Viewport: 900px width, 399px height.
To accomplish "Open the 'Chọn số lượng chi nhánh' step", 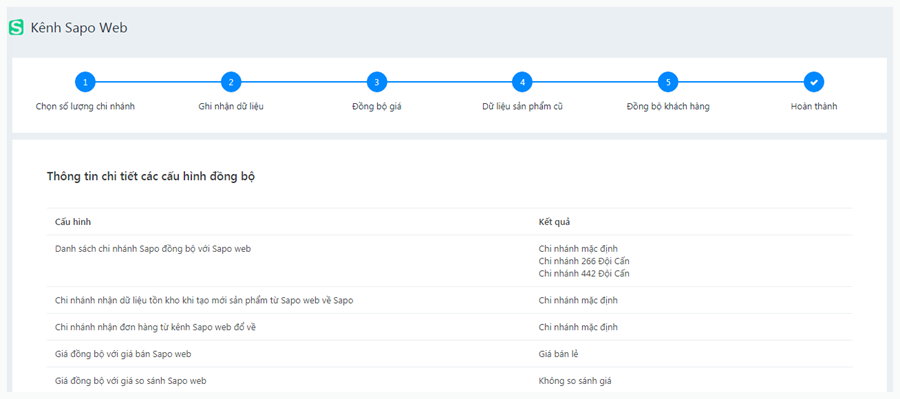I will coord(85,107).
